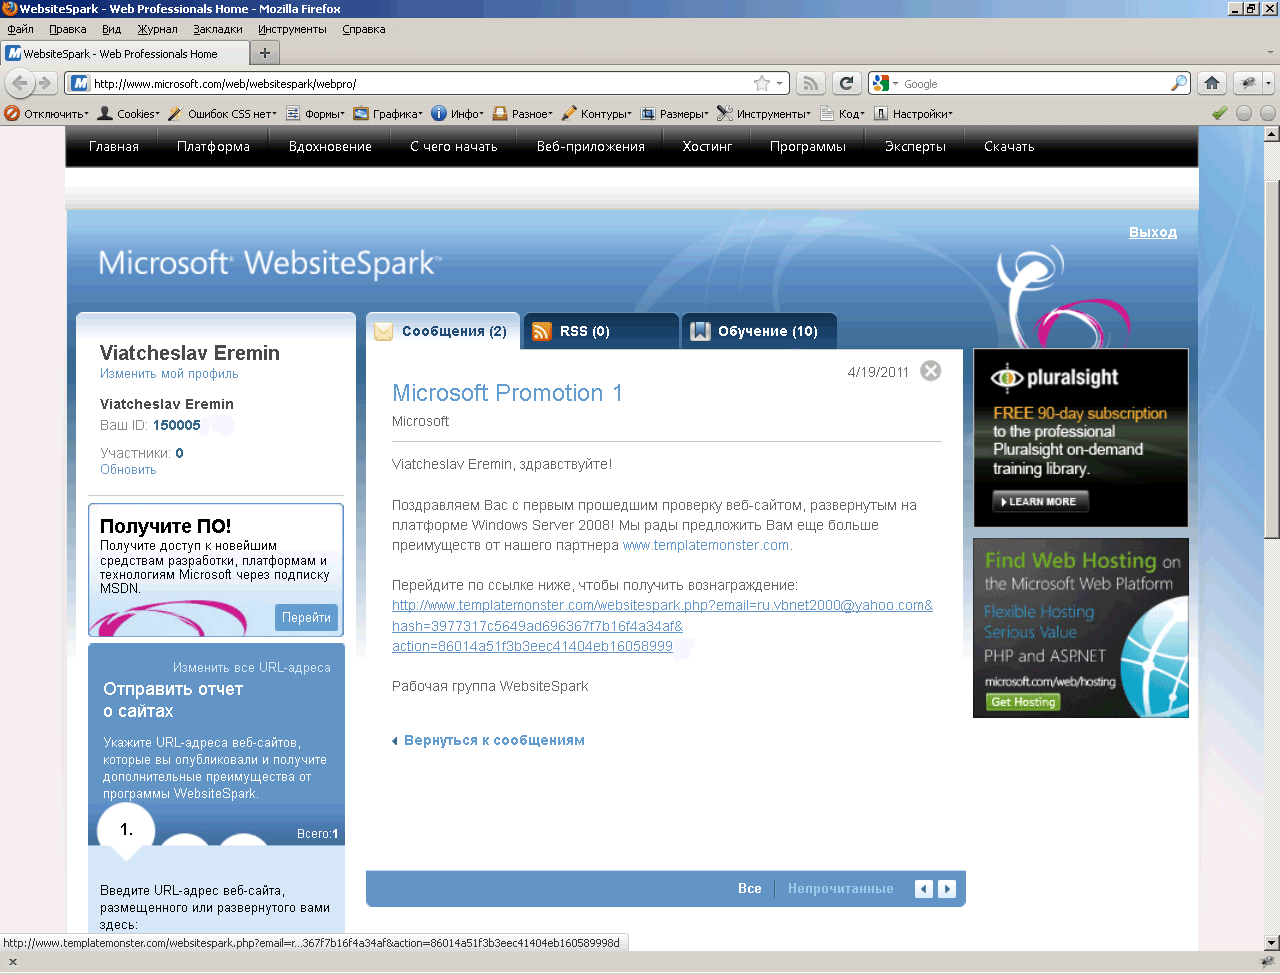This screenshot has height=975, width=1280.
Task: Open the developer toolbar Инструменты dropdown
Action: [x=764, y=114]
